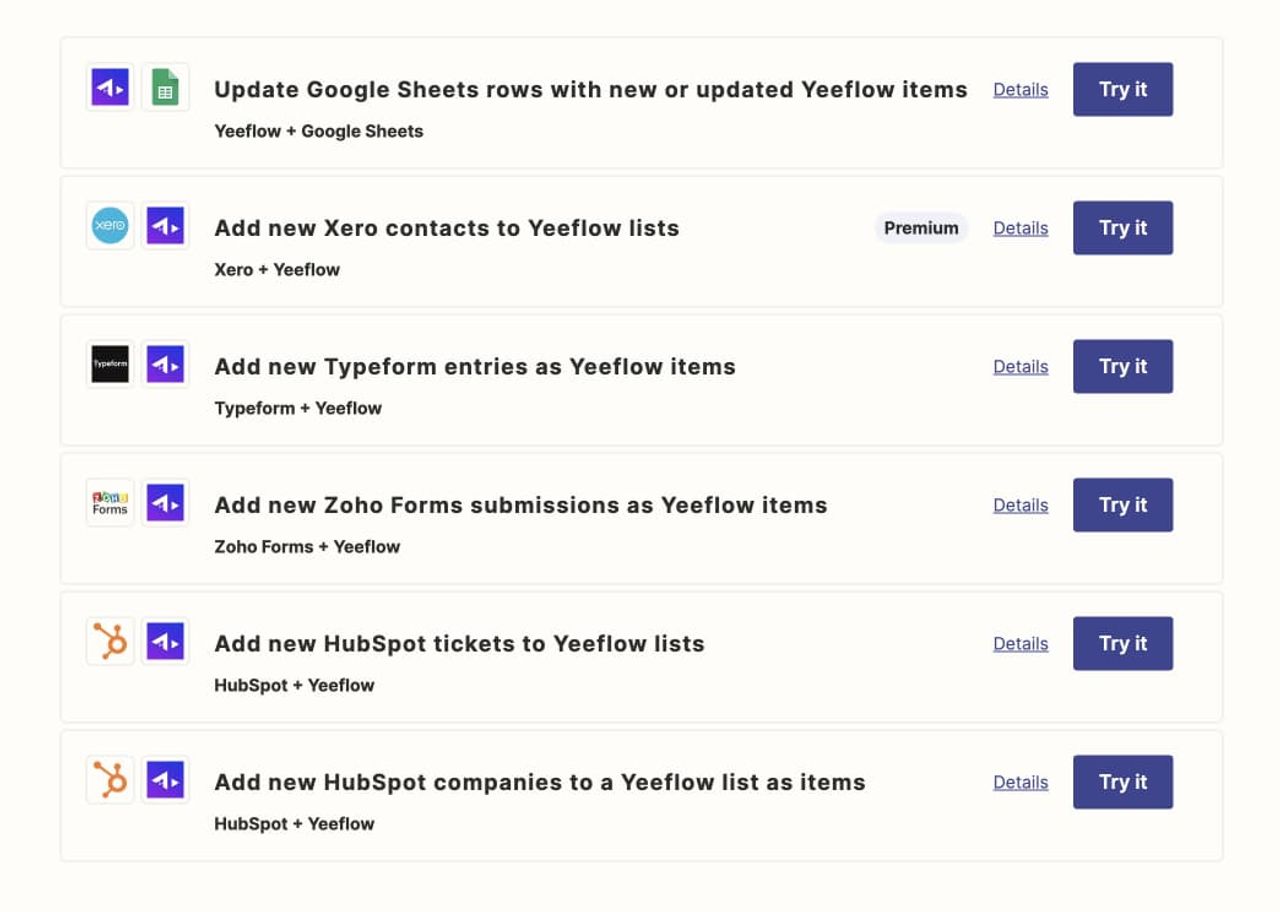Click the Typeform logo icon

[x=110, y=364]
